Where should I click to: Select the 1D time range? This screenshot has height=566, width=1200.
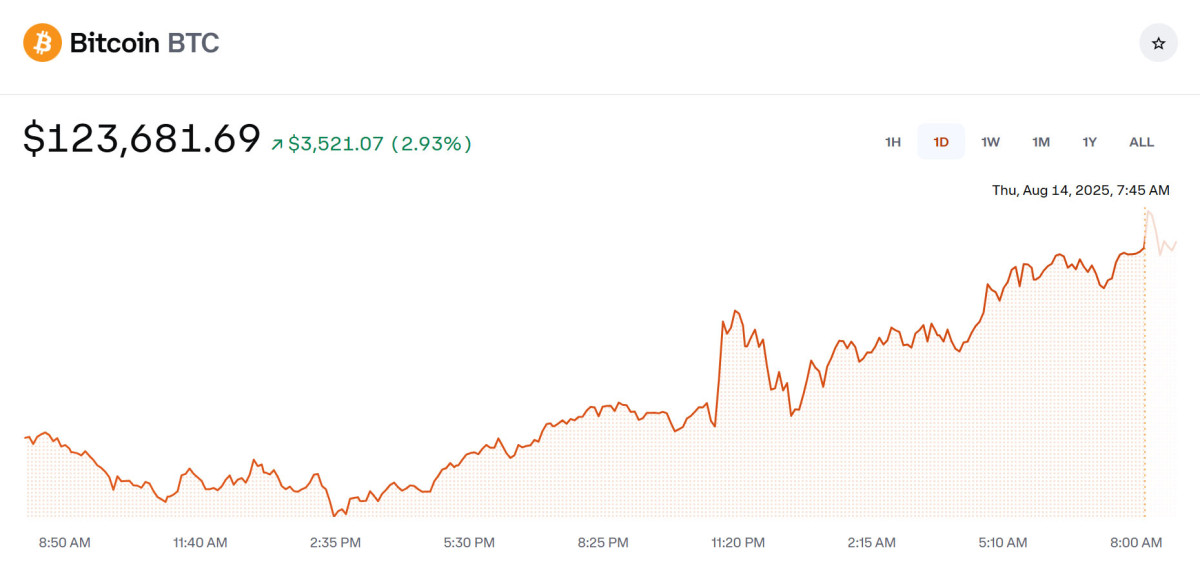[941, 142]
